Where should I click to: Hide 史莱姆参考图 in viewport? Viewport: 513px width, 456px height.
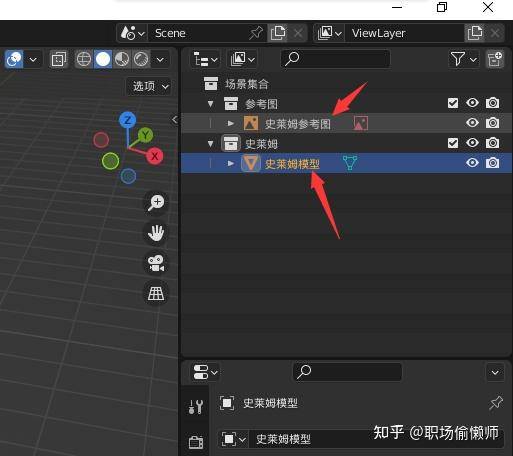(472, 123)
